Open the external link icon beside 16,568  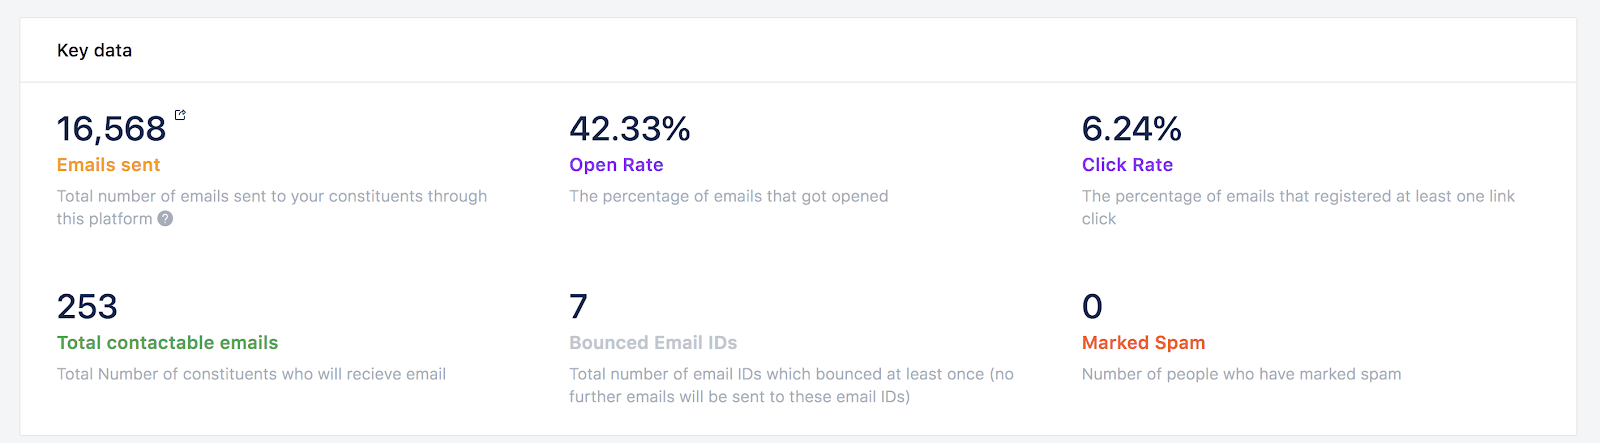click(x=180, y=115)
